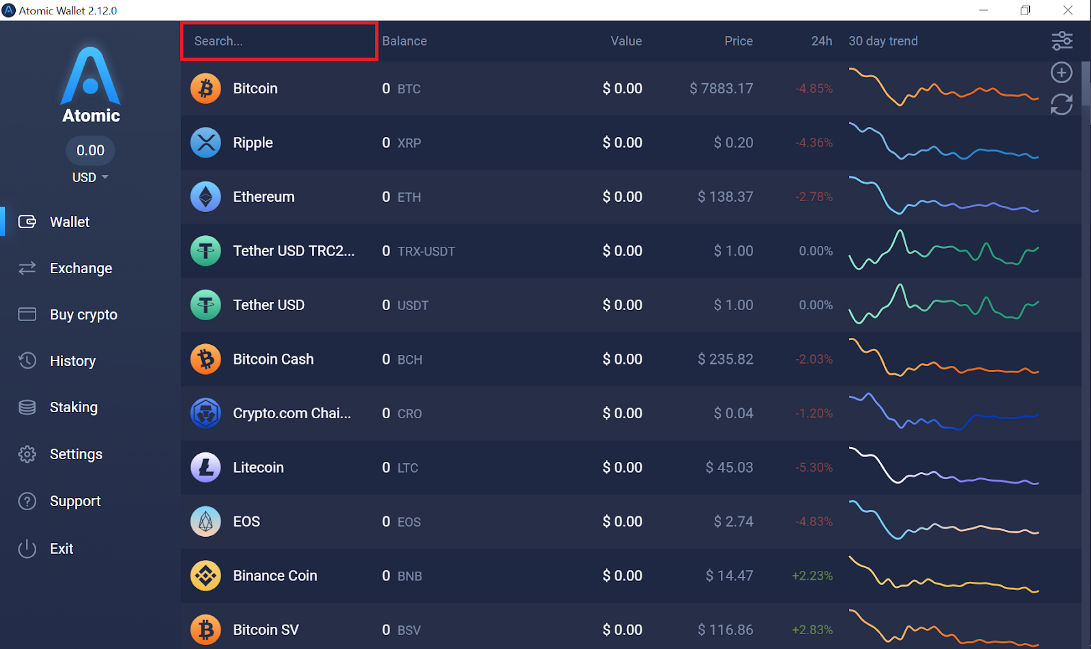Sort by the 24h column header

(822, 41)
